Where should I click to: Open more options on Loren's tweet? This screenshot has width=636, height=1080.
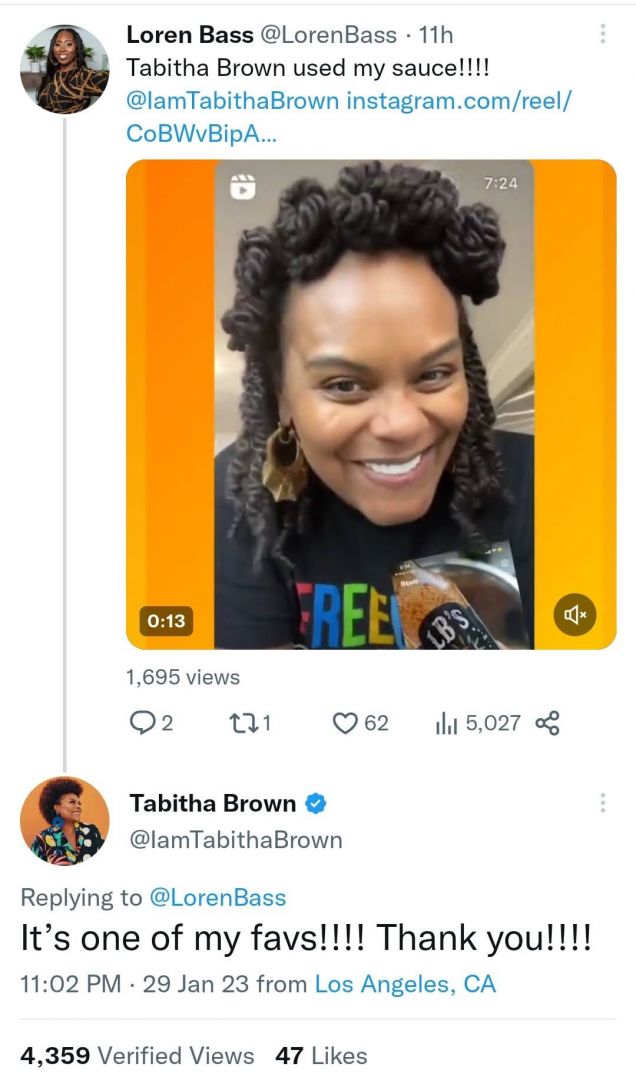[x=602, y=35]
